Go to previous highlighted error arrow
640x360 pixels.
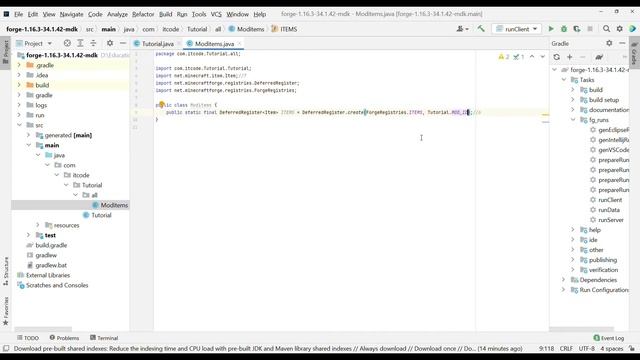point(532,57)
